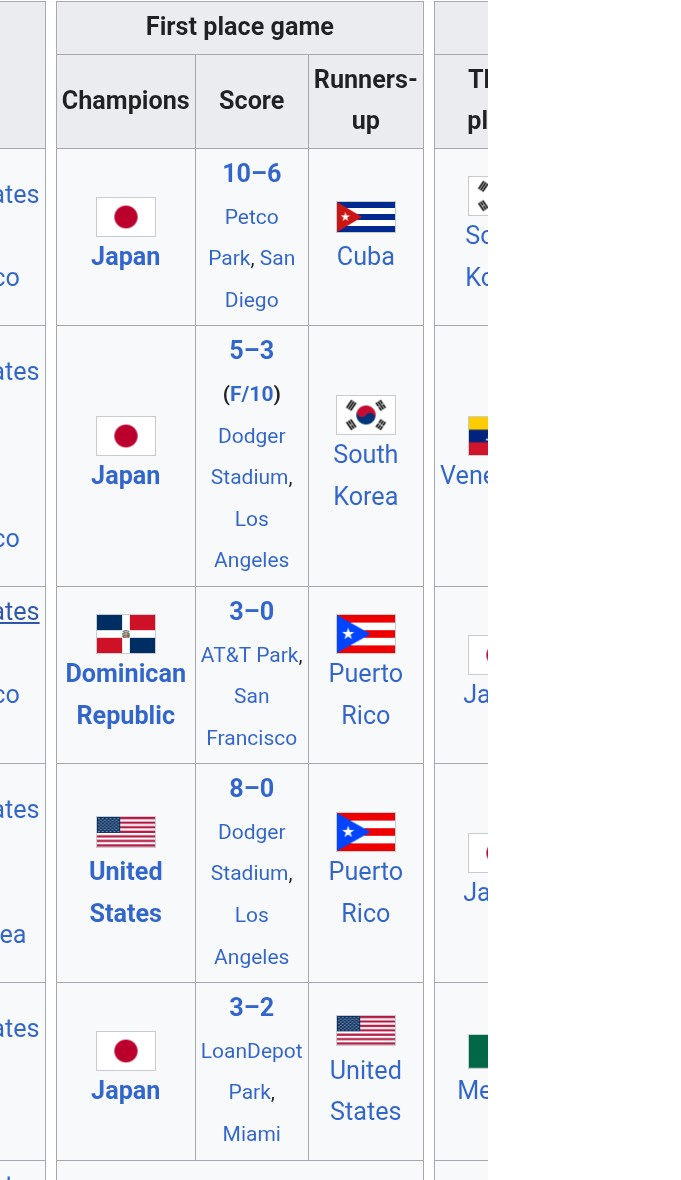Click the Japan flag beside the 5–3 score
Image resolution: width=681 pixels, height=1180 pixels.
click(126, 436)
